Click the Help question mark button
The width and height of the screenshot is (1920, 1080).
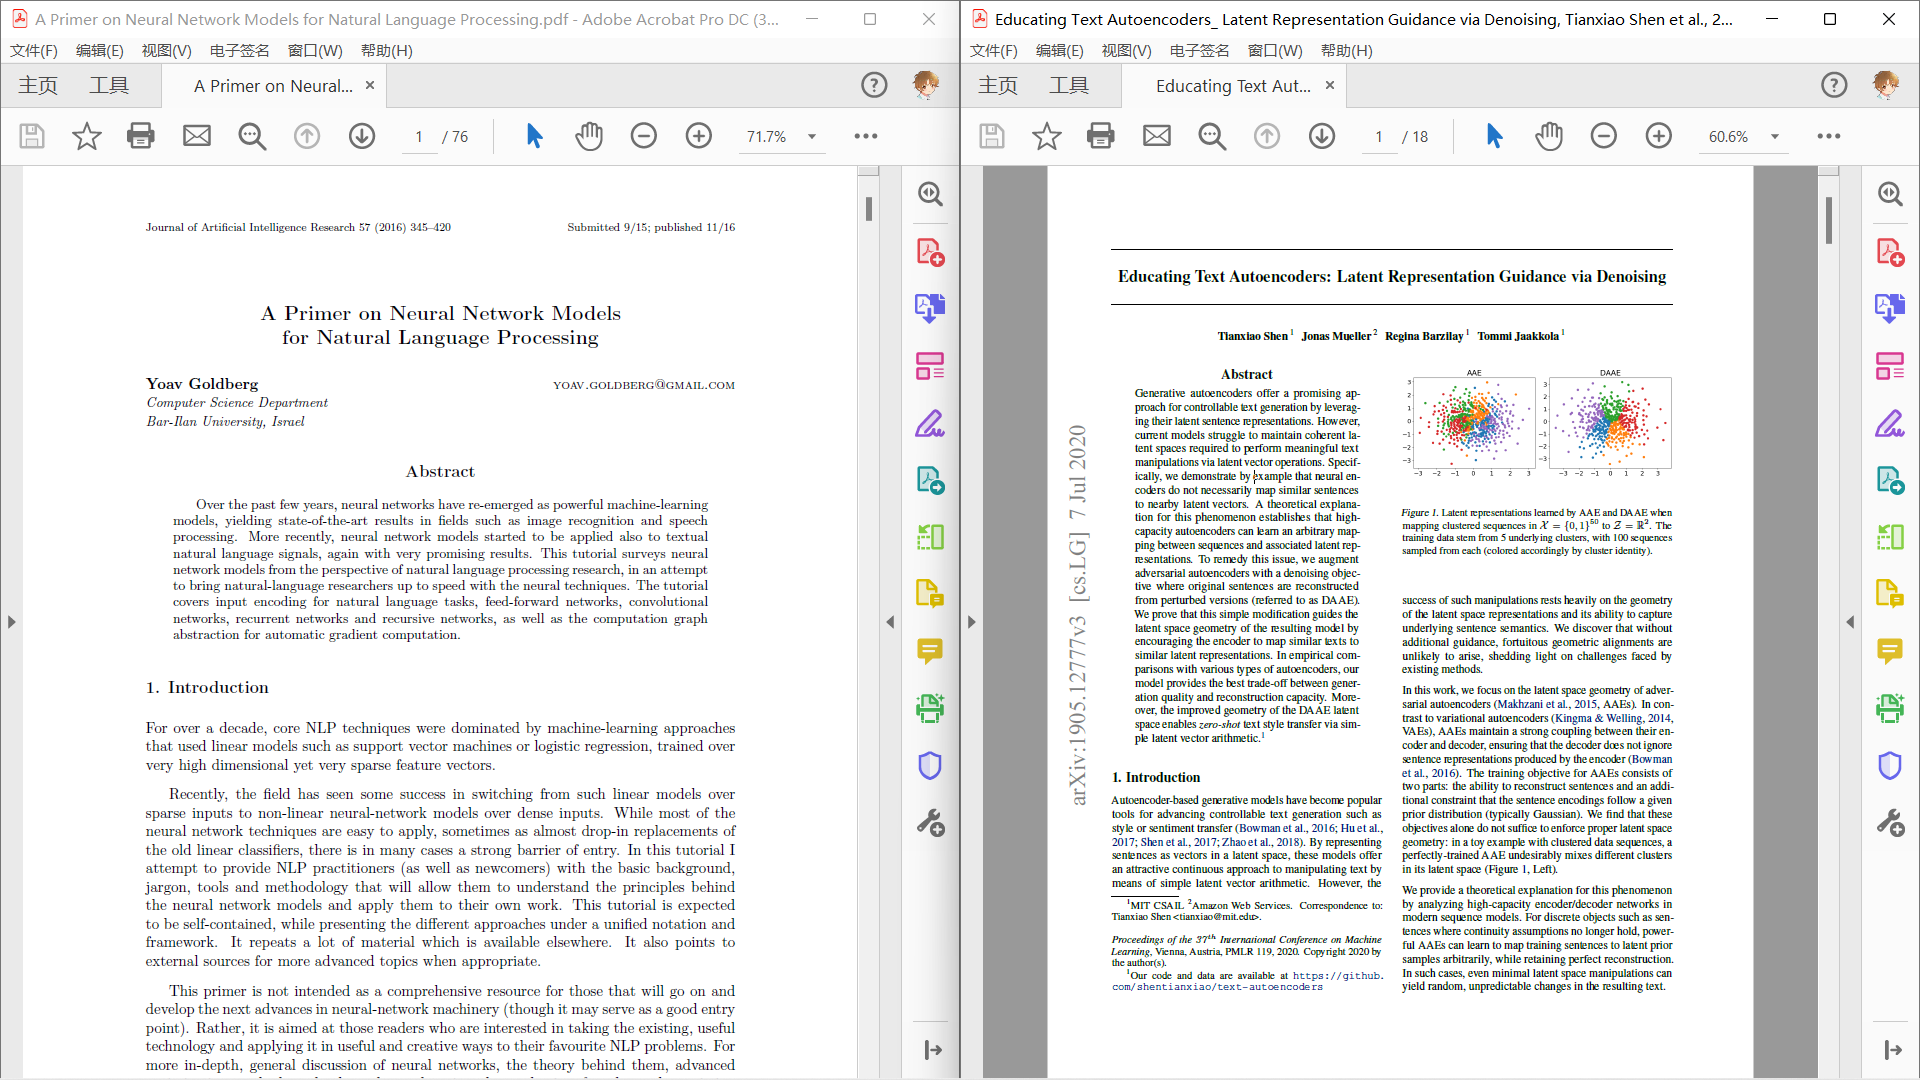pos(874,85)
